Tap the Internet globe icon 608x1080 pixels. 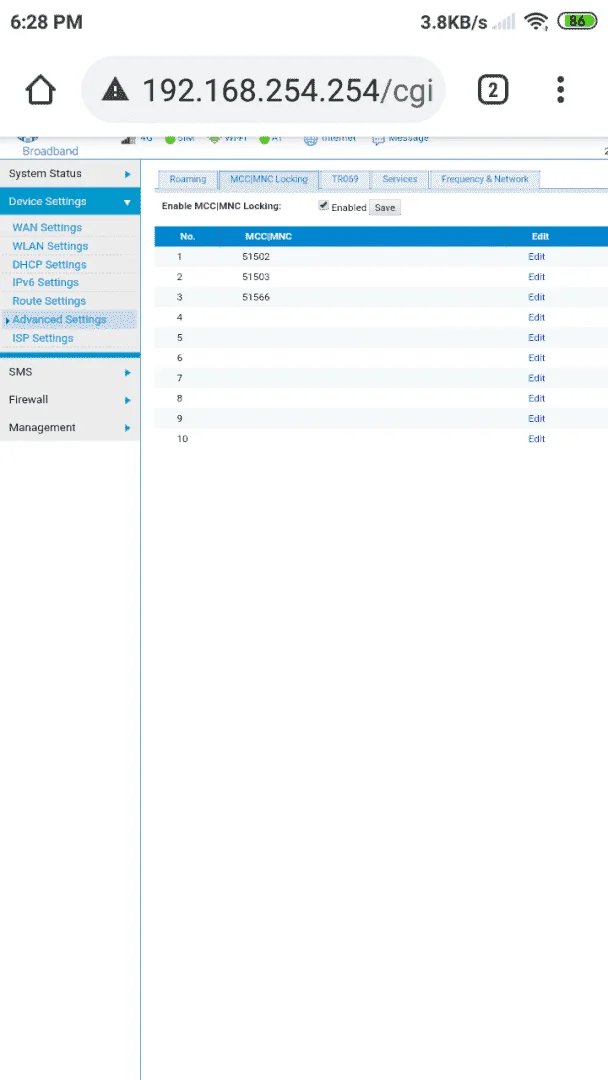(x=310, y=139)
